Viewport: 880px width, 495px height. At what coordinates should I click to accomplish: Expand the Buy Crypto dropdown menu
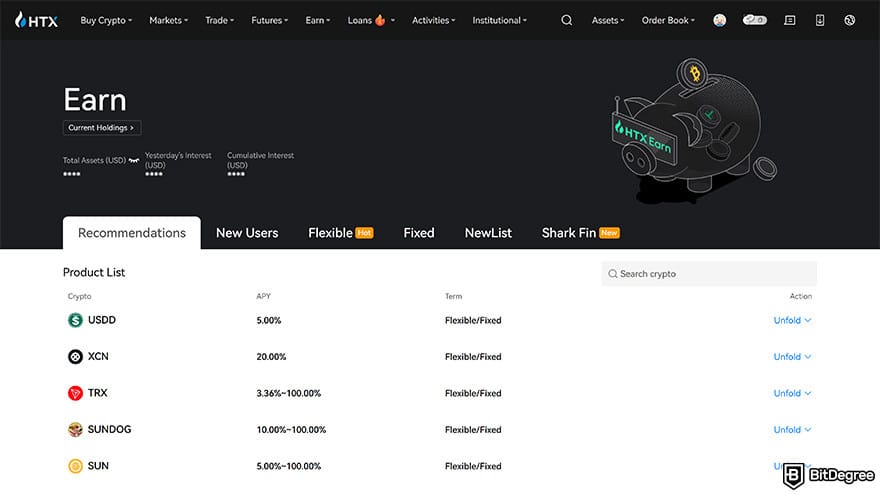106,20
